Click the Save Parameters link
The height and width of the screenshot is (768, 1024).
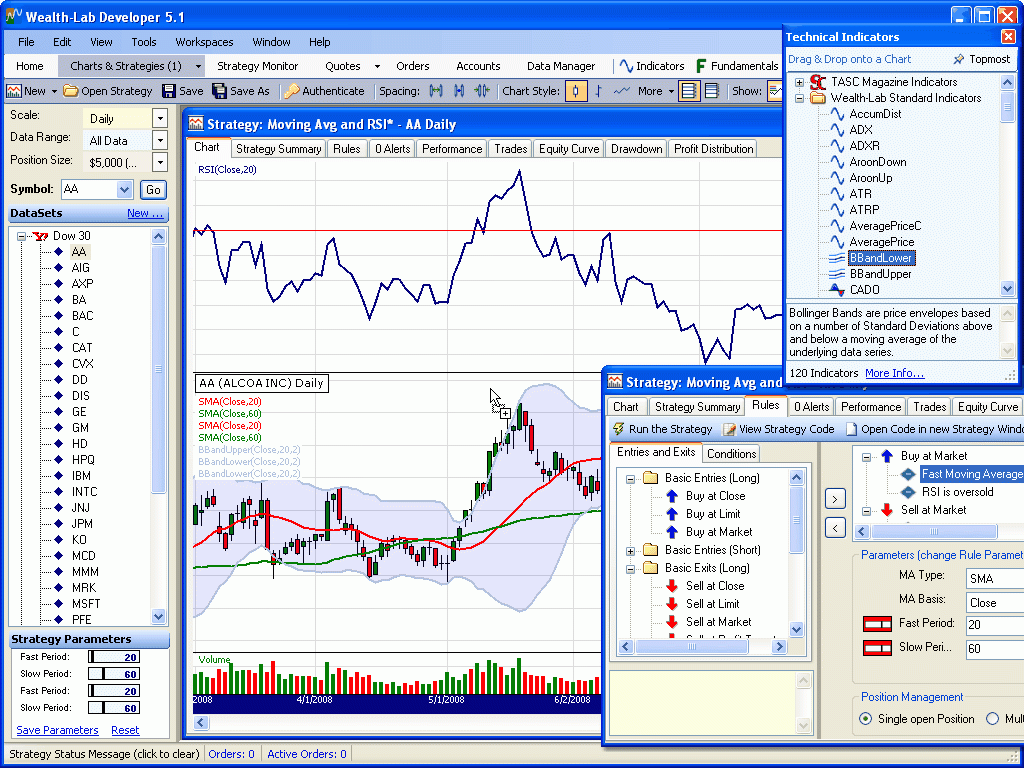point(57,730)
